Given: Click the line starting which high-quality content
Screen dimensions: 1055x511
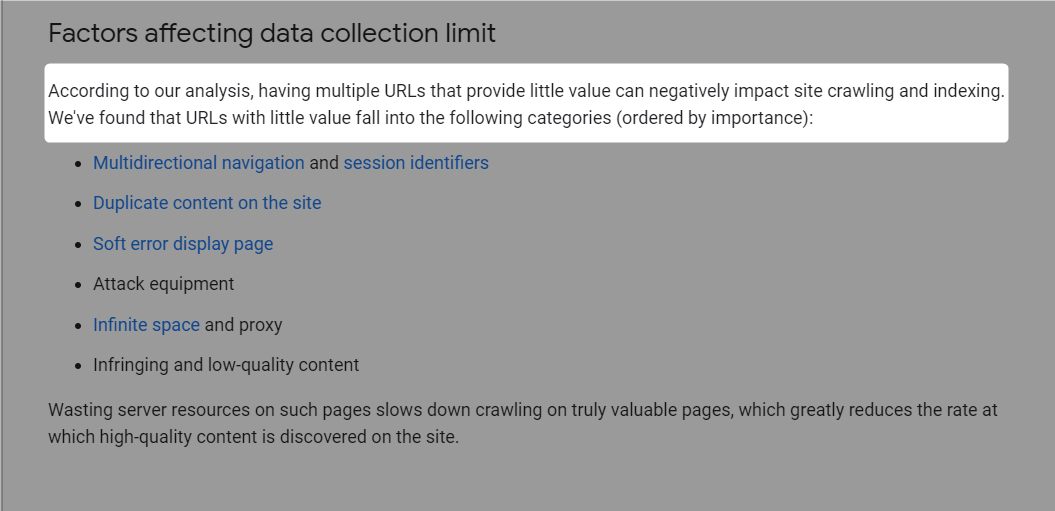Looking at the screenshot, I should tap(253, 437).
